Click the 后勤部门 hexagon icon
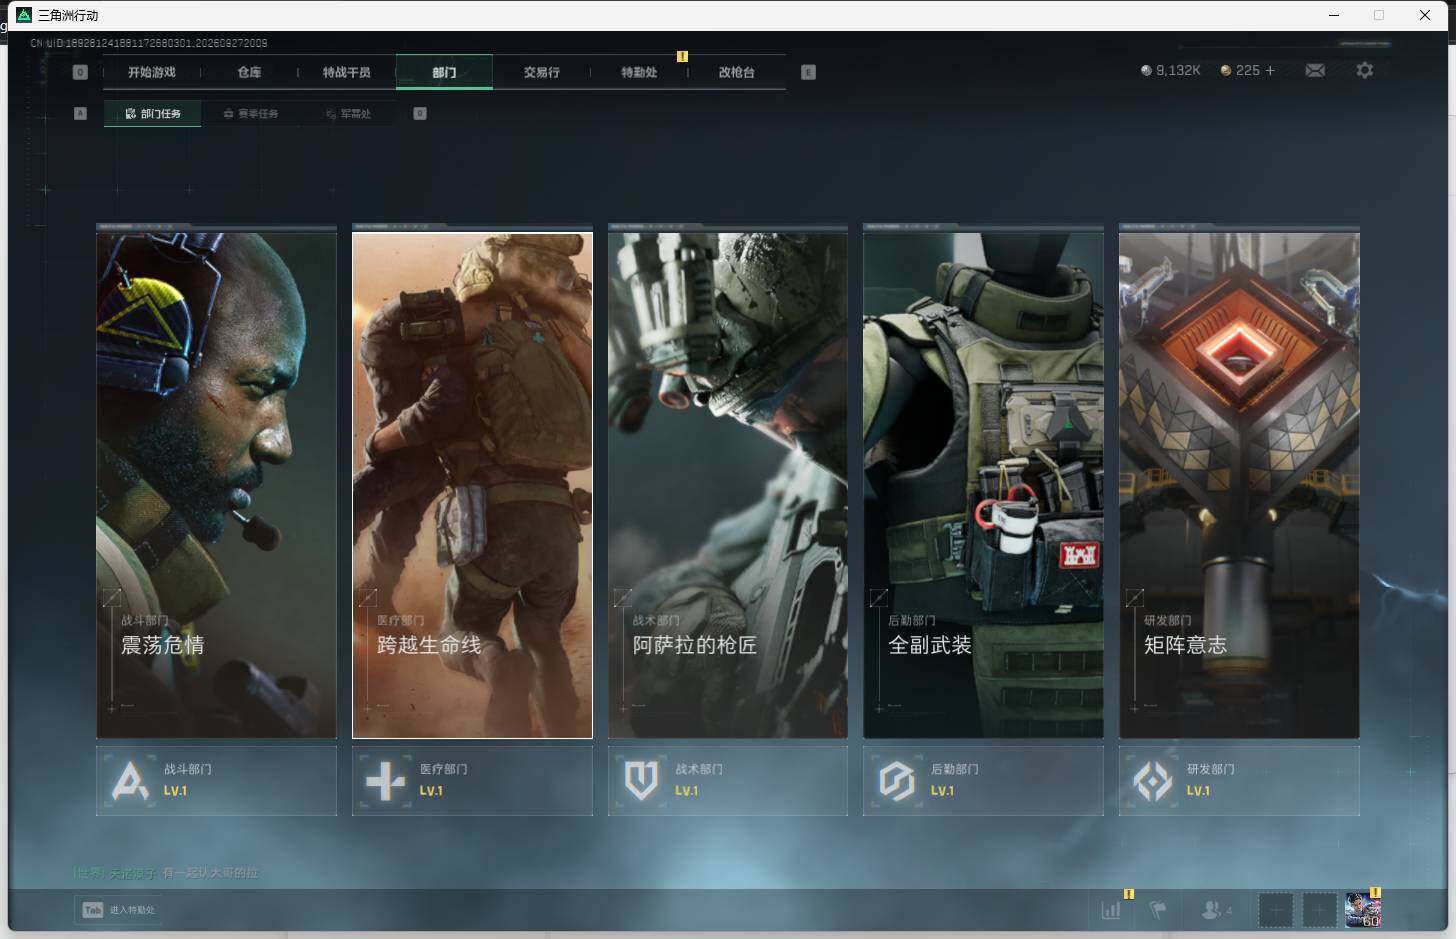The height and width of the screenshot is (939, 1456). (897, 781)
